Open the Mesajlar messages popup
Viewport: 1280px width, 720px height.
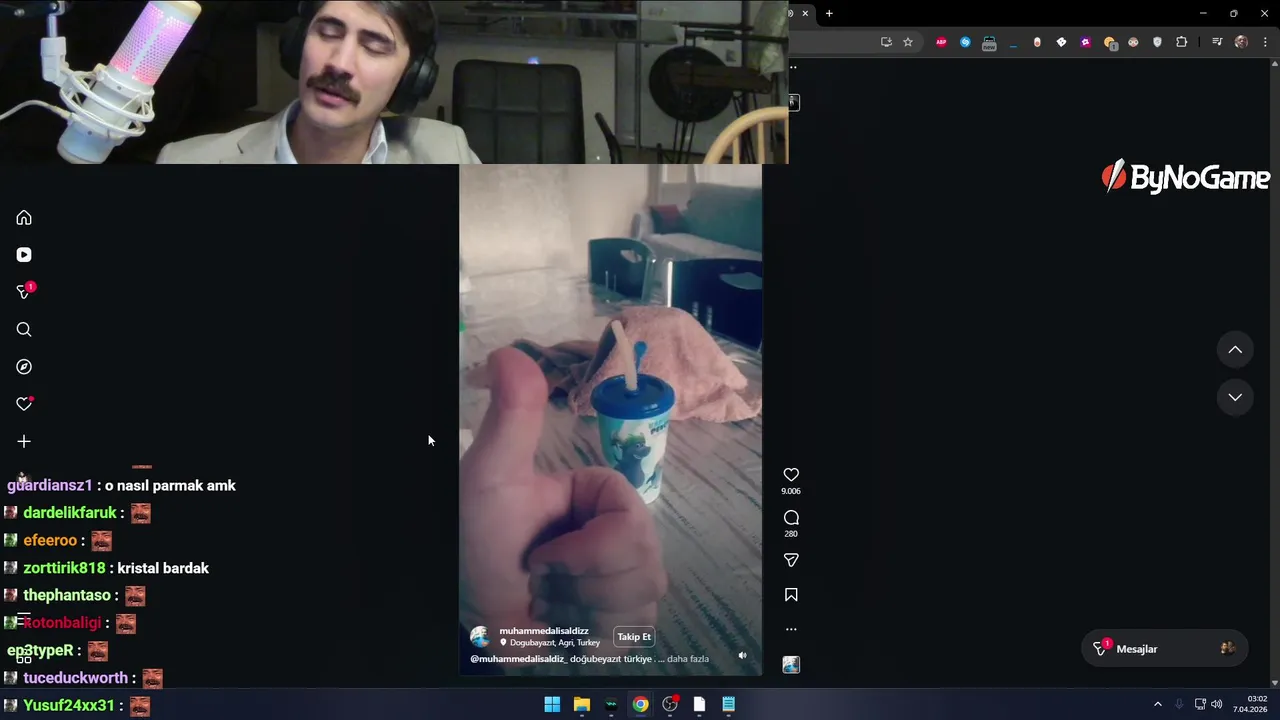1164,649
